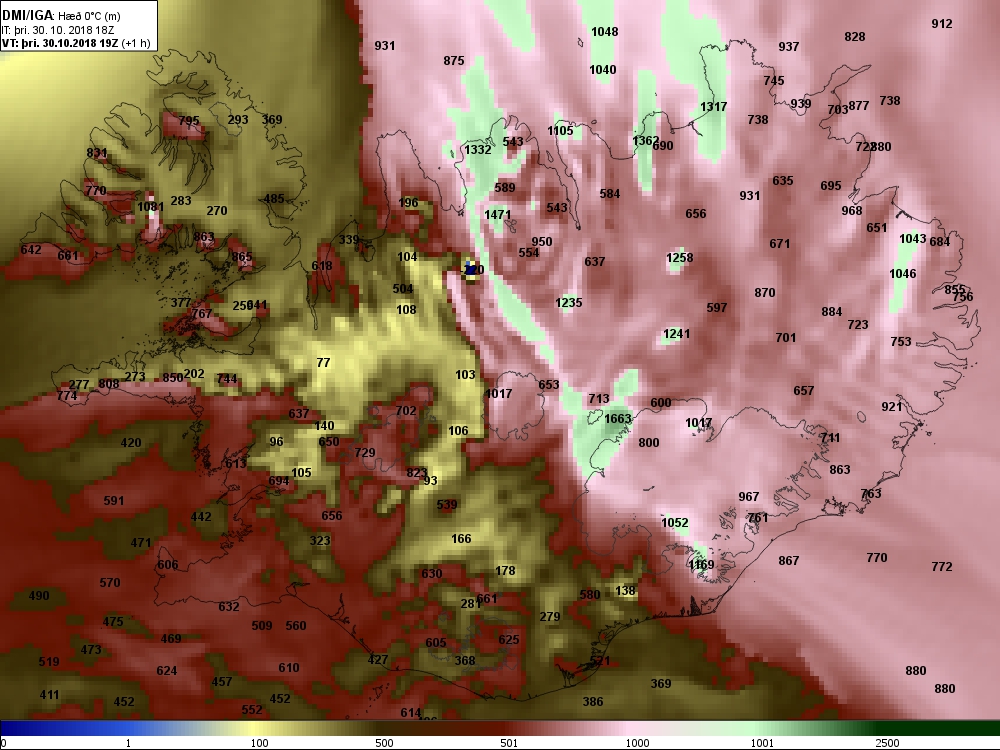Viewport: 1000px width, 750px height.
Task: Click the map value 1043
Action: [x=913, y=238]
